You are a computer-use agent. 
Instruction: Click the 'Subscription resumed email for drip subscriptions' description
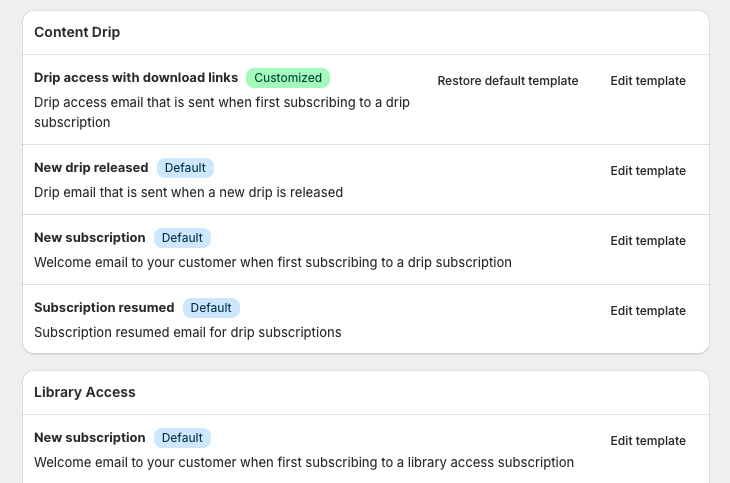point(188,332)
